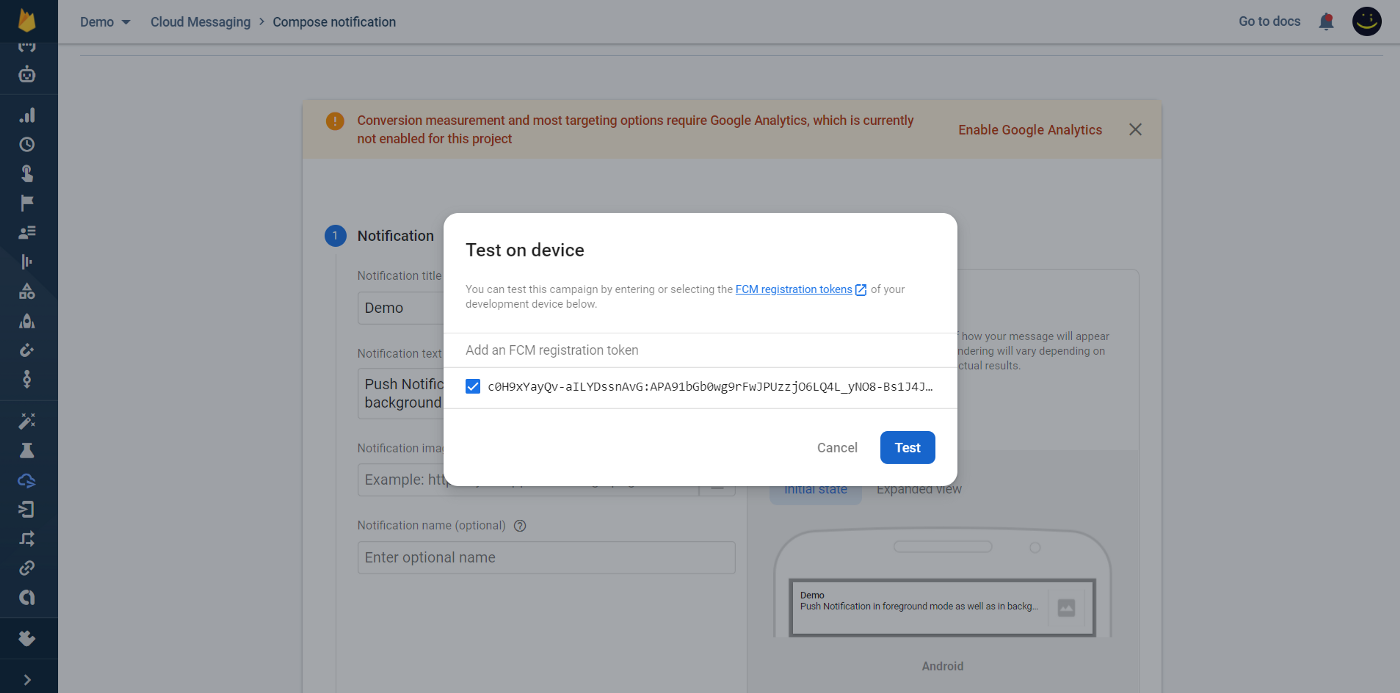1400x693 pixels.
Task: Open the notifications bell in the top bar
Action: 1326,21
